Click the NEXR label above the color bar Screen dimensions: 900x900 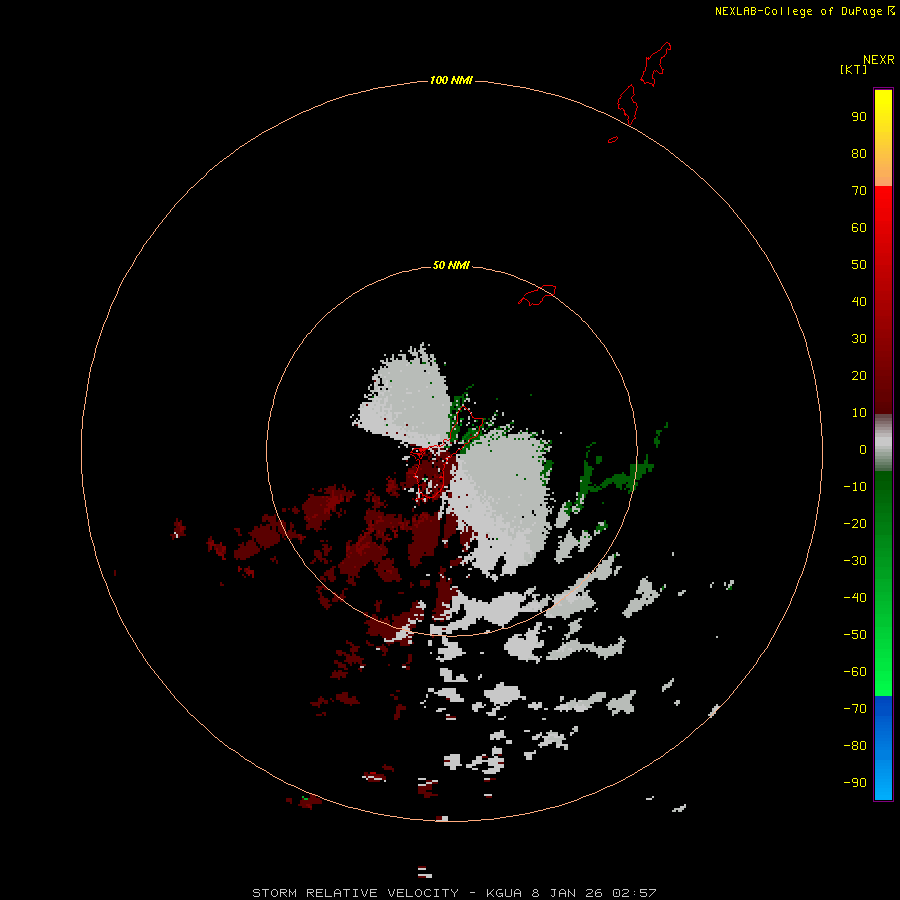coord(879,60)
